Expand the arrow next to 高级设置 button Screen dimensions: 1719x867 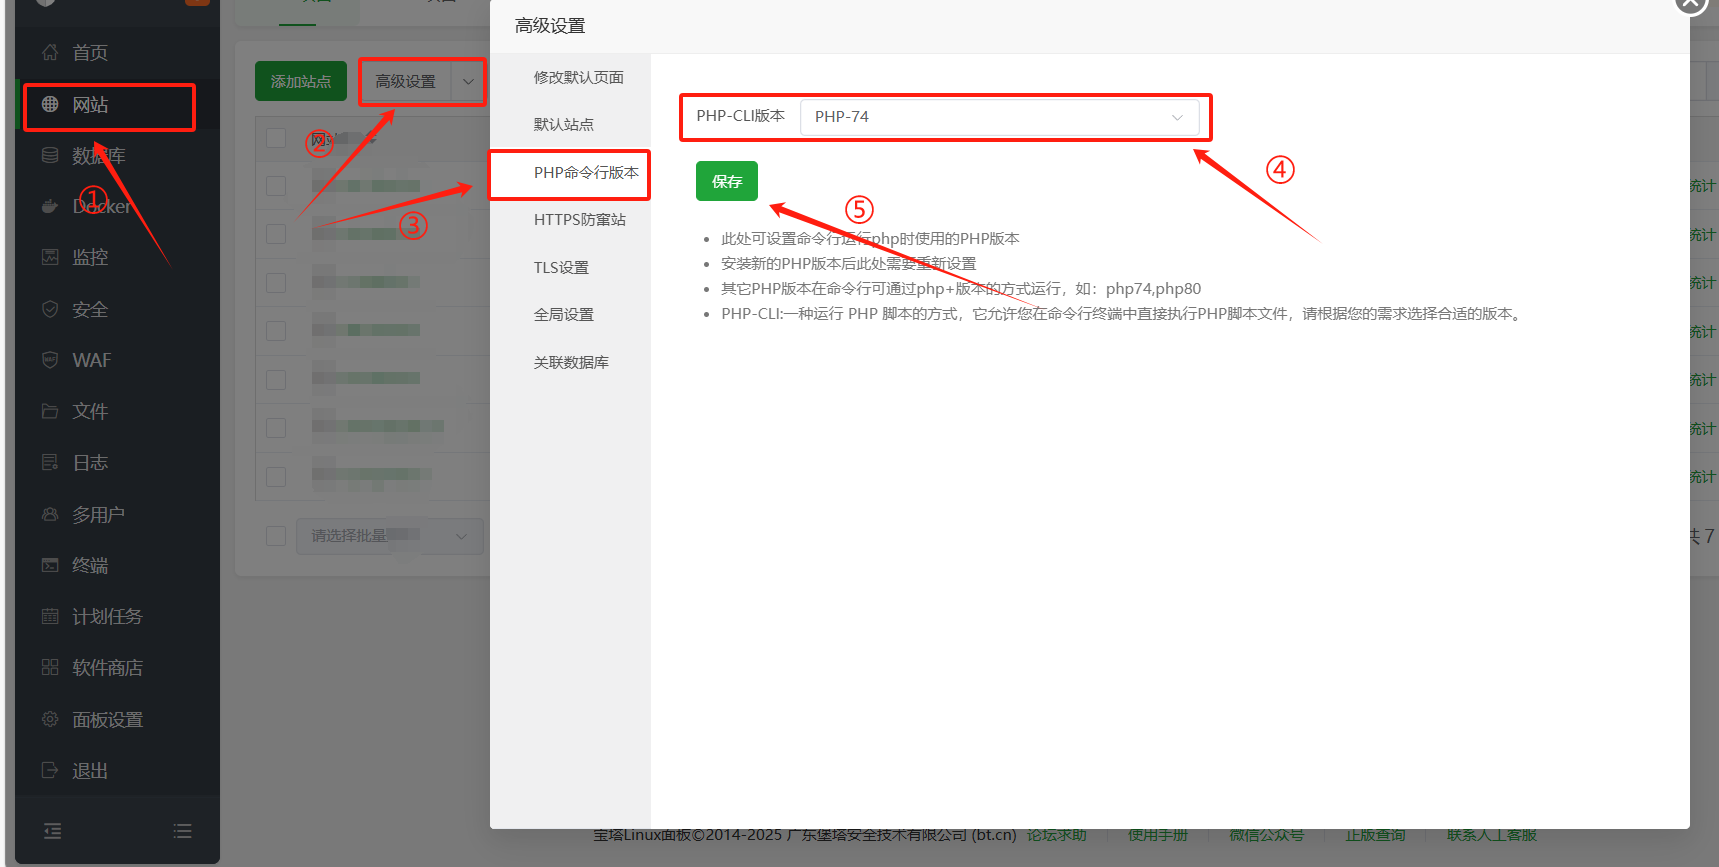(468, 82)
